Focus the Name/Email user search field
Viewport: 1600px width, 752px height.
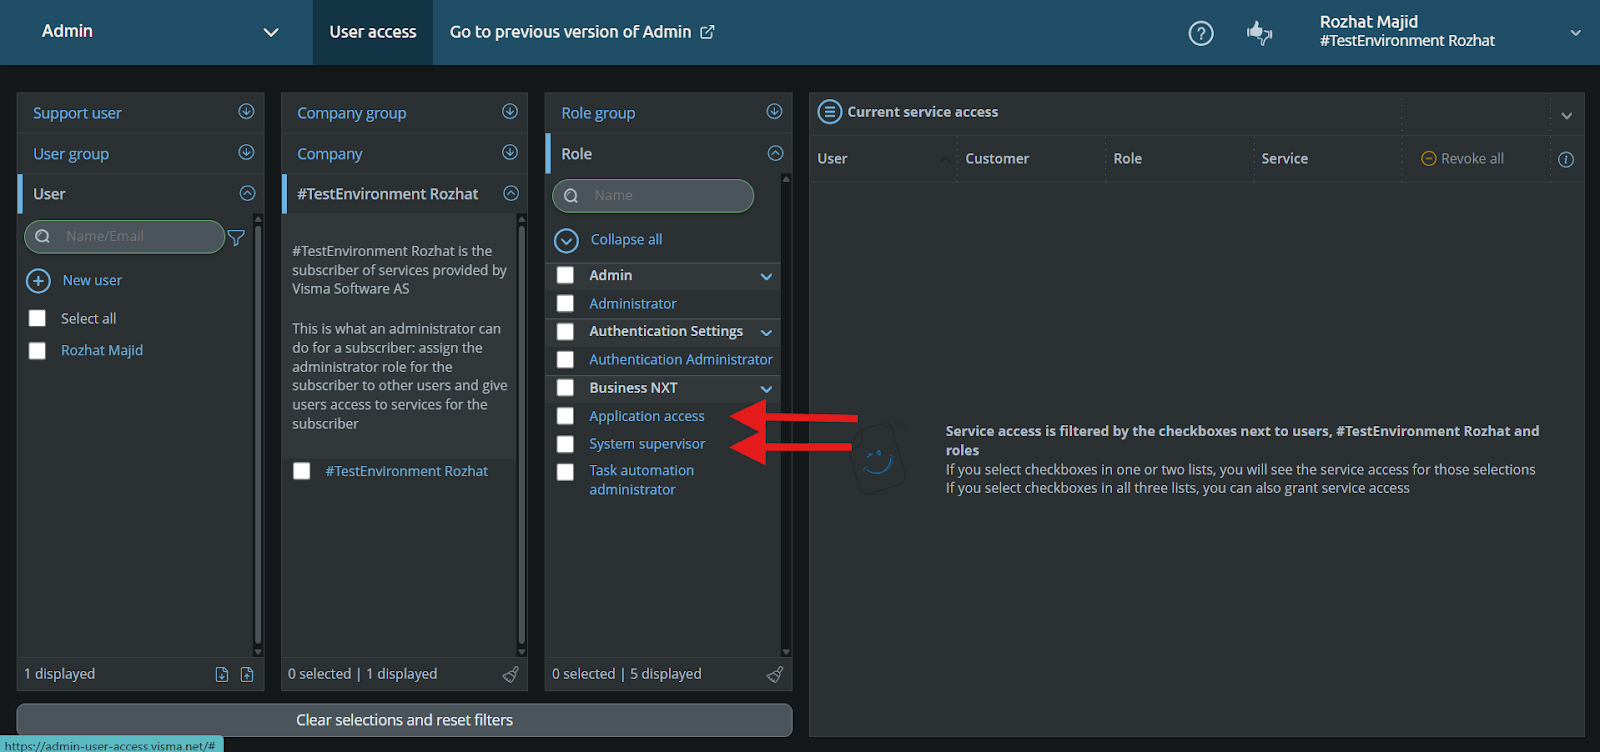point(124,237)
